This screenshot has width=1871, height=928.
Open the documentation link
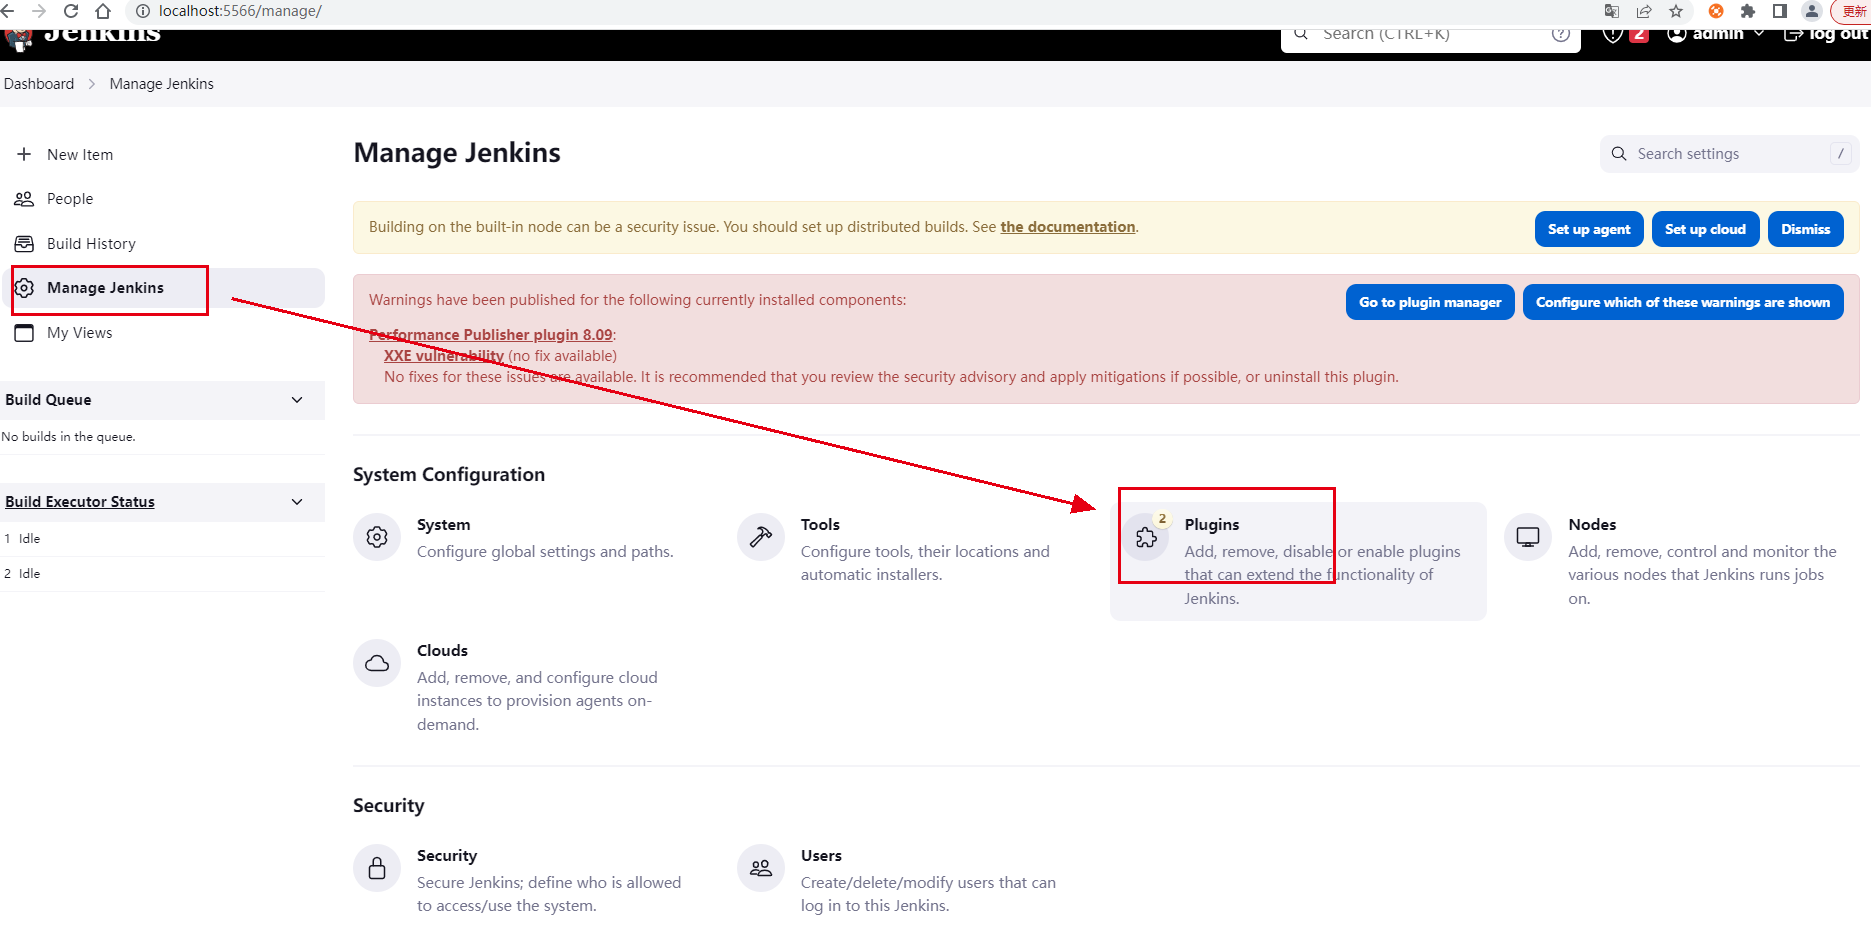click(1068, 227)
